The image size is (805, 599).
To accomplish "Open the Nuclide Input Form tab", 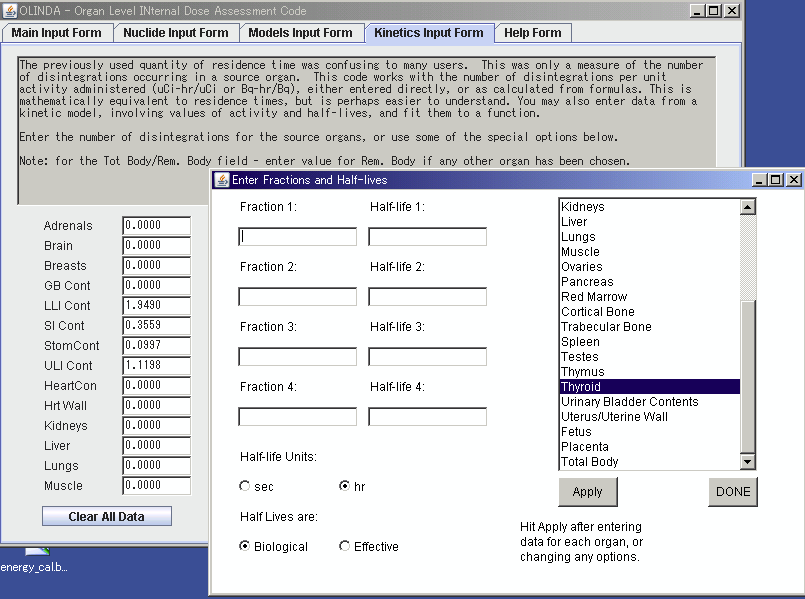I will pos(175,33).
